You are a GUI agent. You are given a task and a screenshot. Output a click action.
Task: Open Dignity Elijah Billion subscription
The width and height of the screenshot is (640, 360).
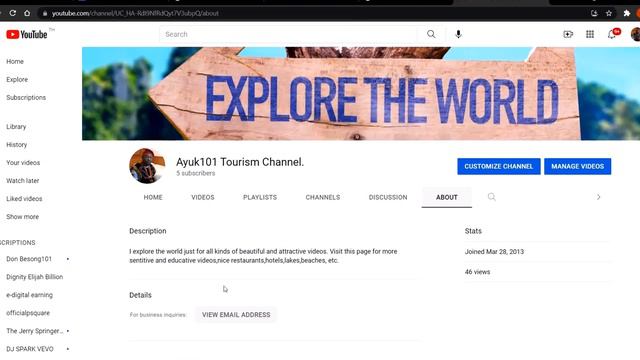coord(35,277)
